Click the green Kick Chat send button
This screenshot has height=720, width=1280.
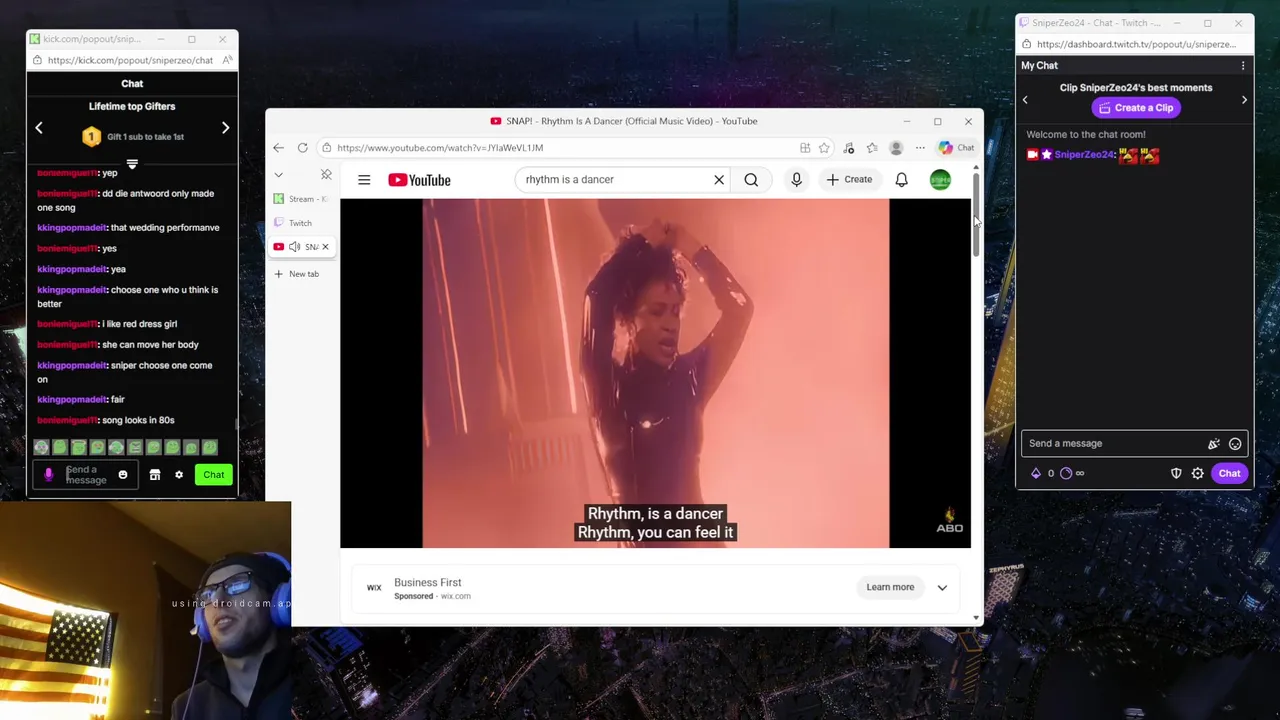[214, 475]
